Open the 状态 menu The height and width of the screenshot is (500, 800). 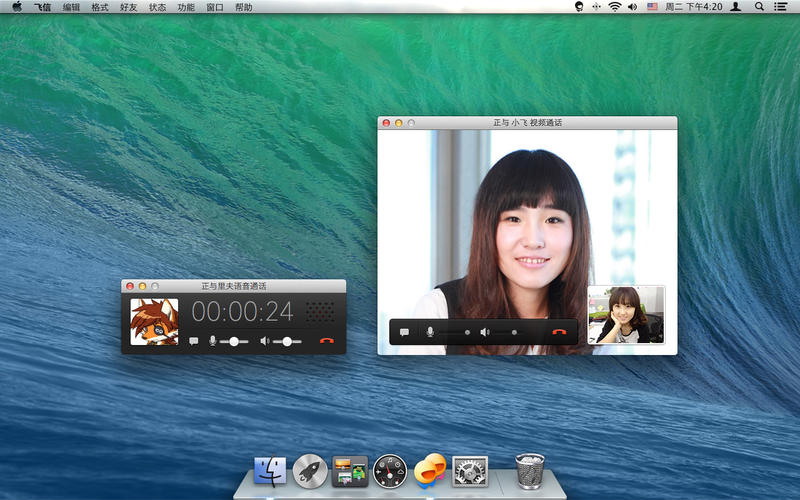click(x=158, y=7)
